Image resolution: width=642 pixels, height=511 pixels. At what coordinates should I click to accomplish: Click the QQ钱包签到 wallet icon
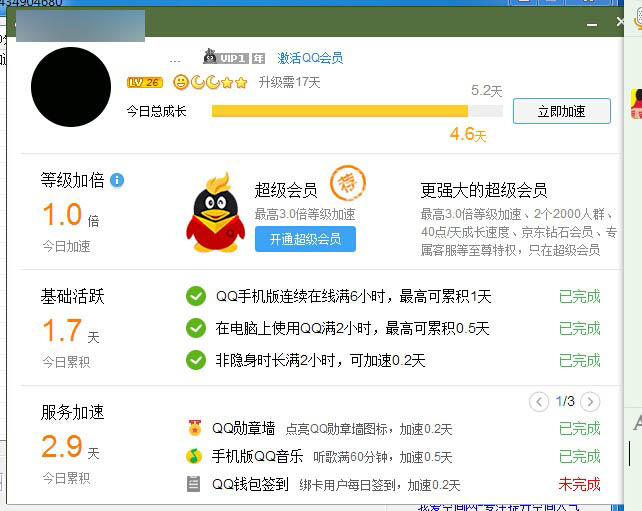click(x=193, y=484)
